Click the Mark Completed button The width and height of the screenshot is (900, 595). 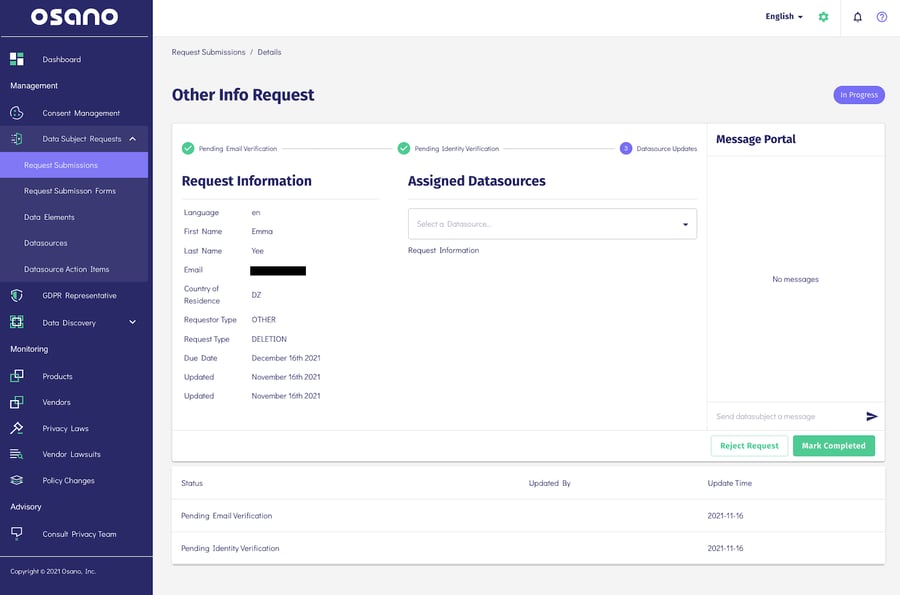(x=833, y=446)
